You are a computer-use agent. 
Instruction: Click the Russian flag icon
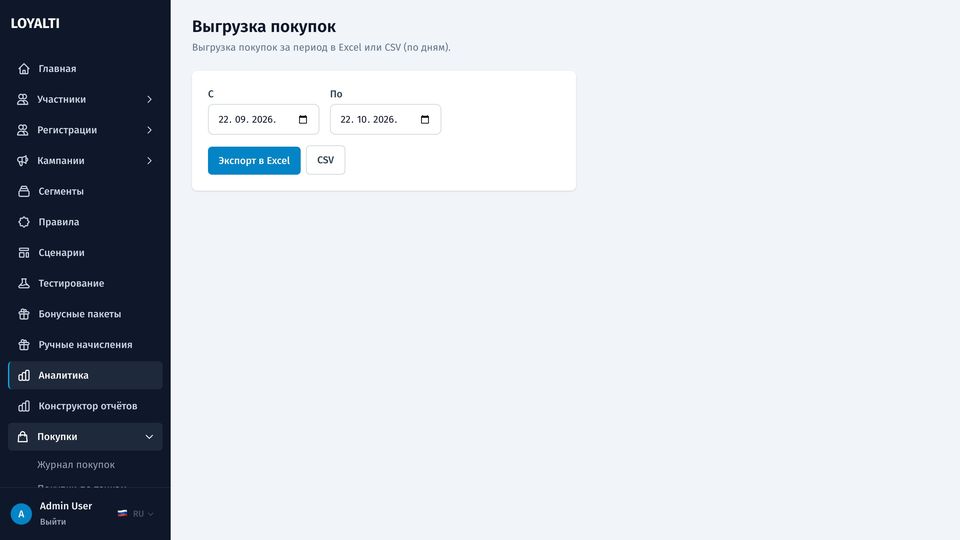(x=122, y=514)
